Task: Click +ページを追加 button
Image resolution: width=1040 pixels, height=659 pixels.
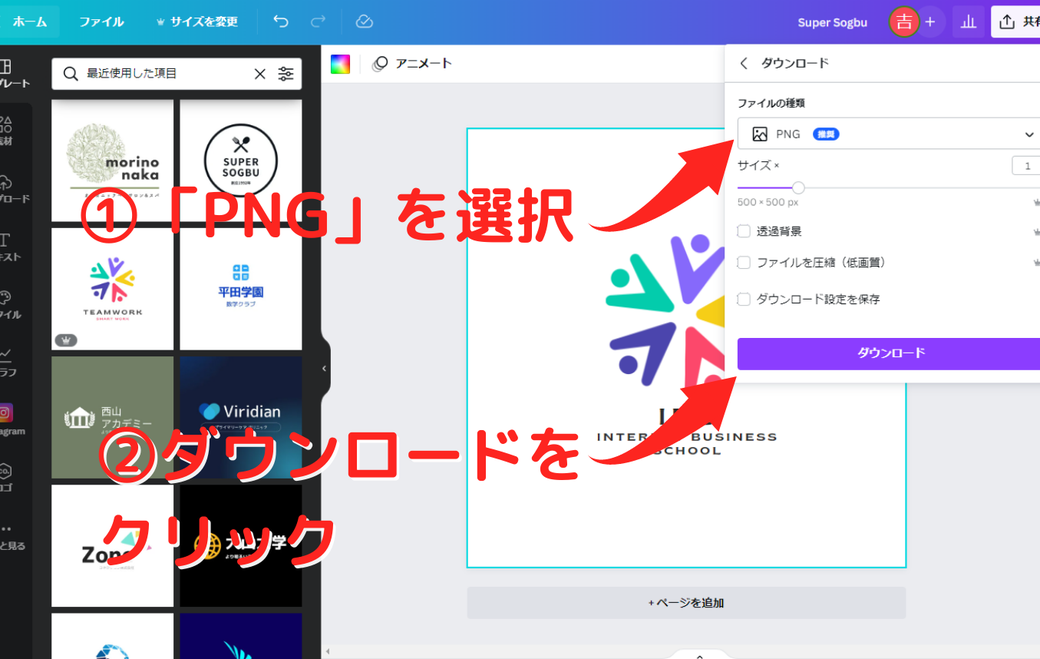Action: 686,603
